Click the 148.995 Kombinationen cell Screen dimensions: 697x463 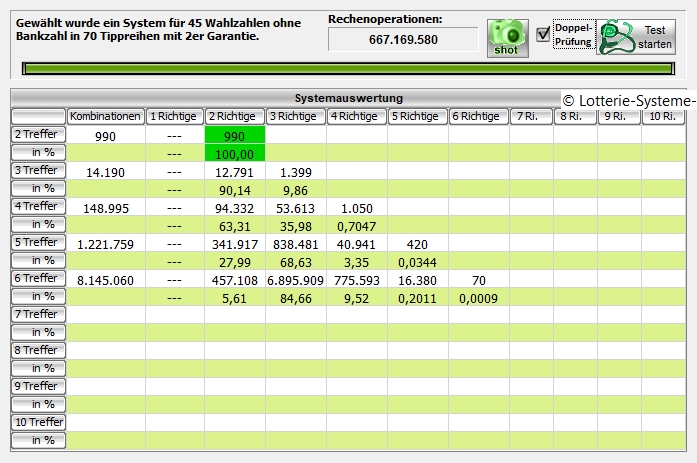106,208
